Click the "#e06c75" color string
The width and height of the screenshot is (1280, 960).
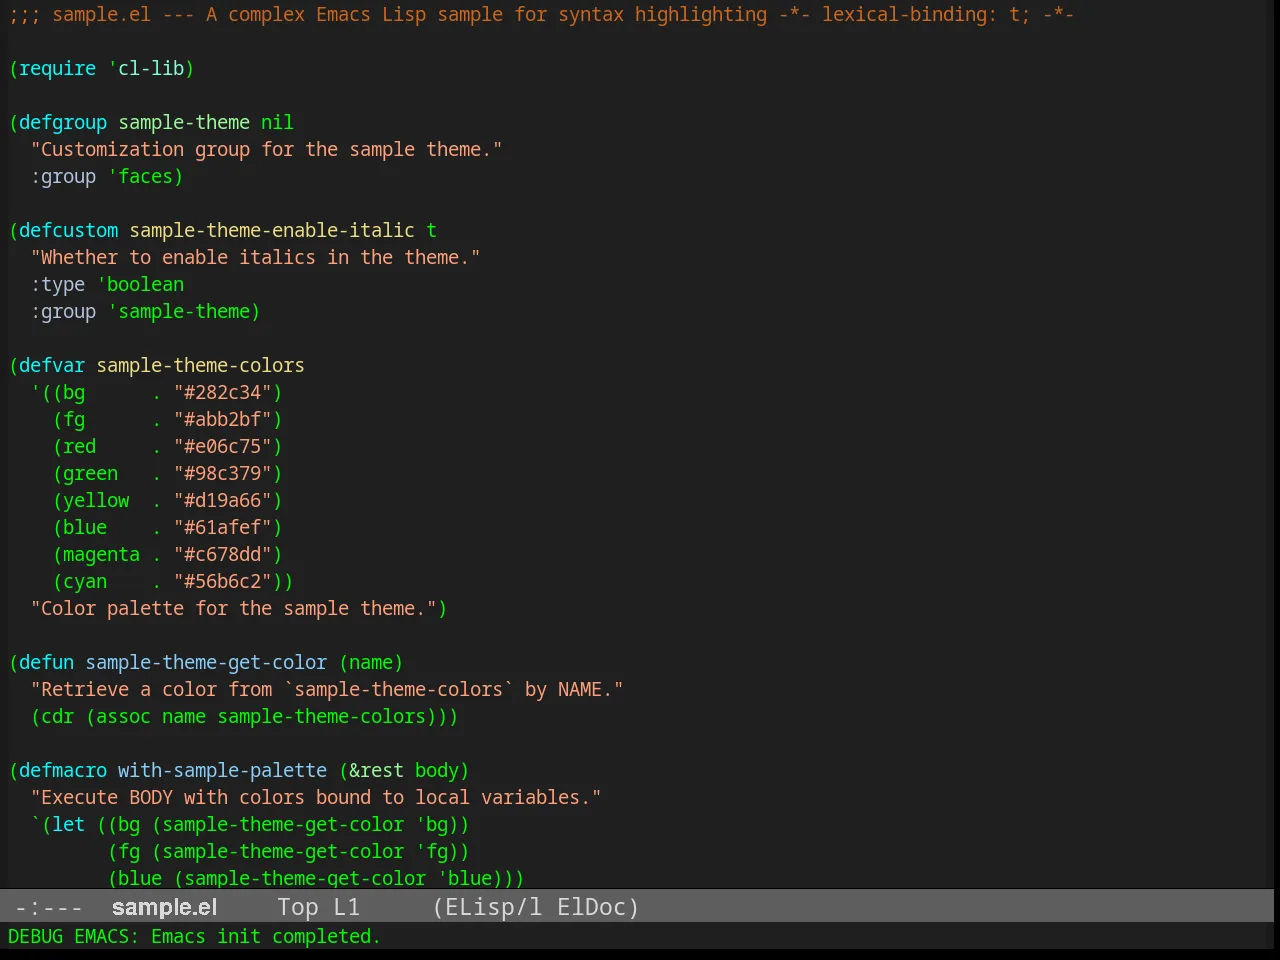pos(223,446)
